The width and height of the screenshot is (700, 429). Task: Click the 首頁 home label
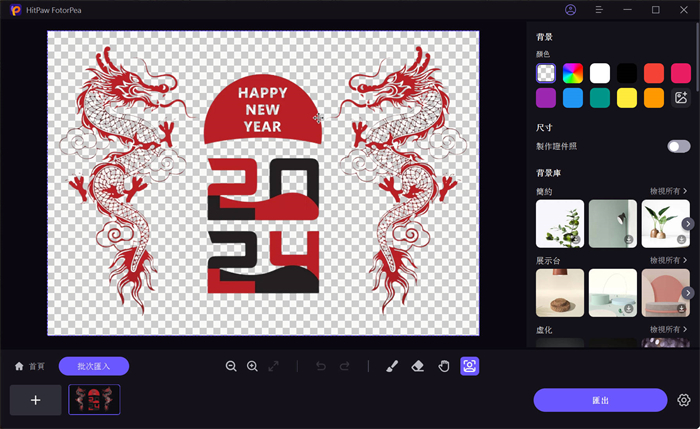coord(37,367)
